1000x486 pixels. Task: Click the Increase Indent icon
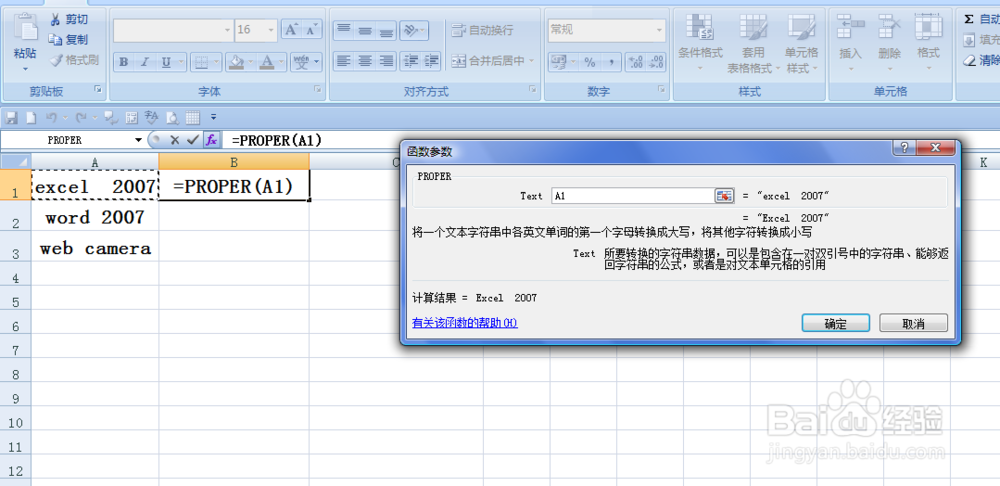click(x=432, y=61)
